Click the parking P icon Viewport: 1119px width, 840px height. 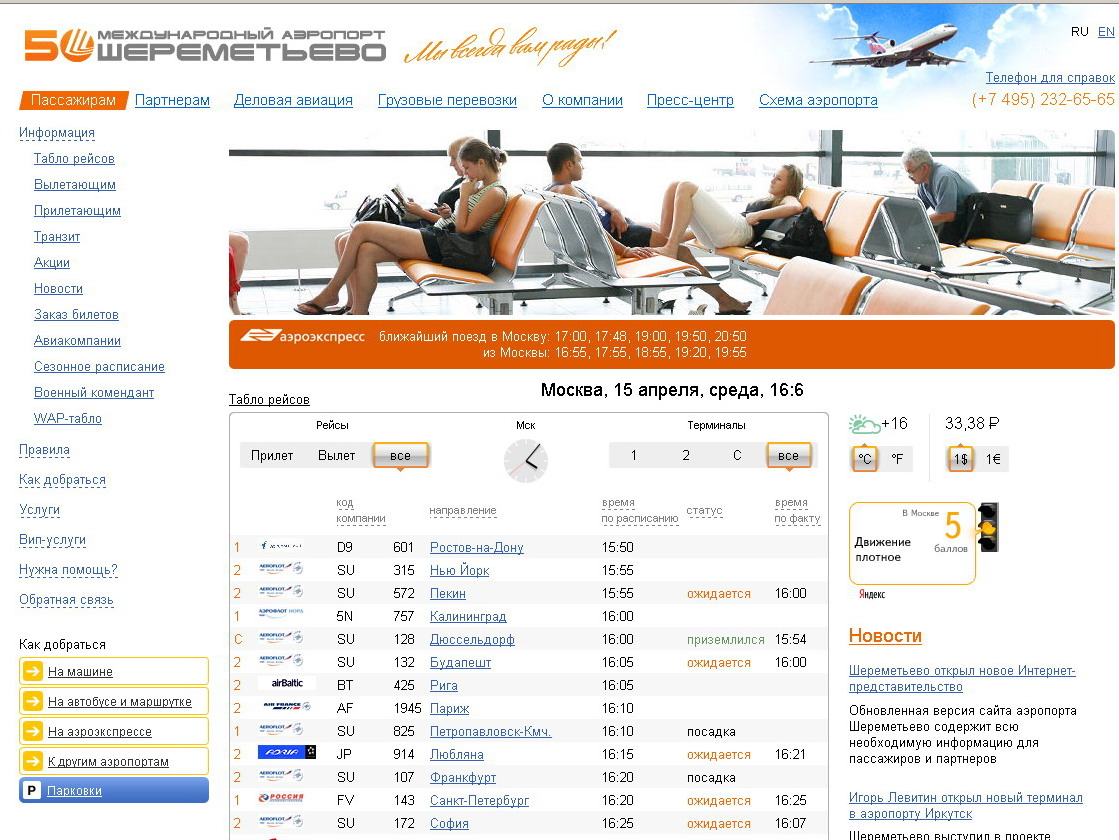[x=32, y=791]
